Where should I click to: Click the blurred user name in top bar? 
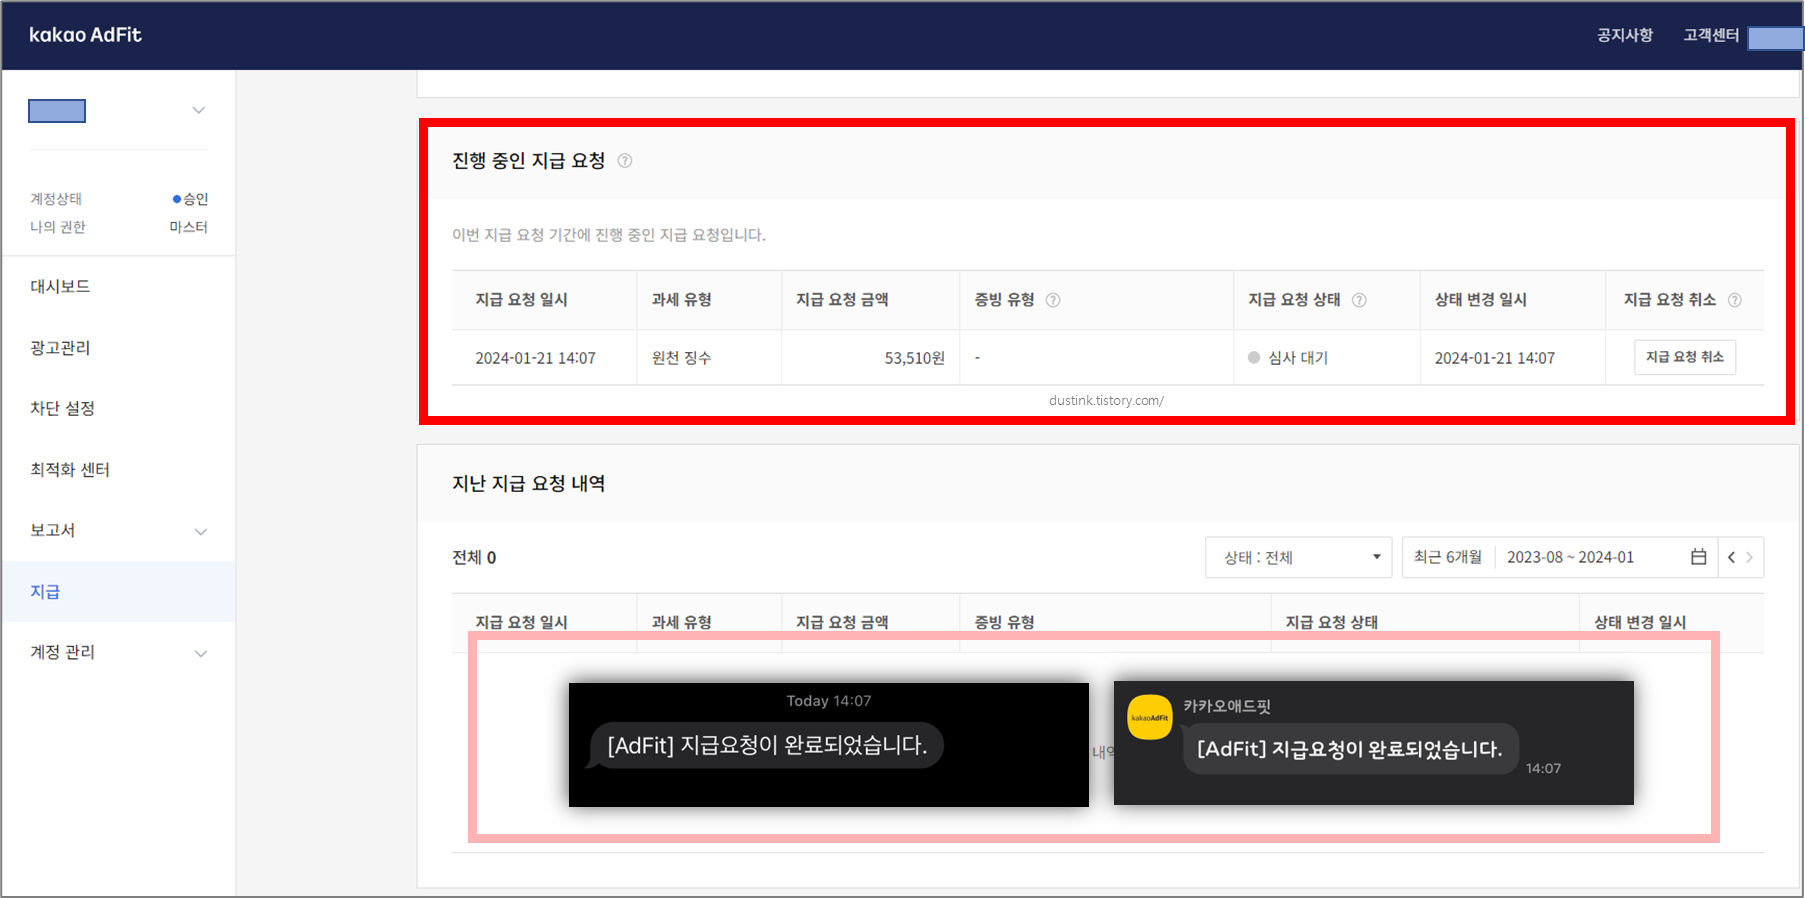tap(1776, 38)
